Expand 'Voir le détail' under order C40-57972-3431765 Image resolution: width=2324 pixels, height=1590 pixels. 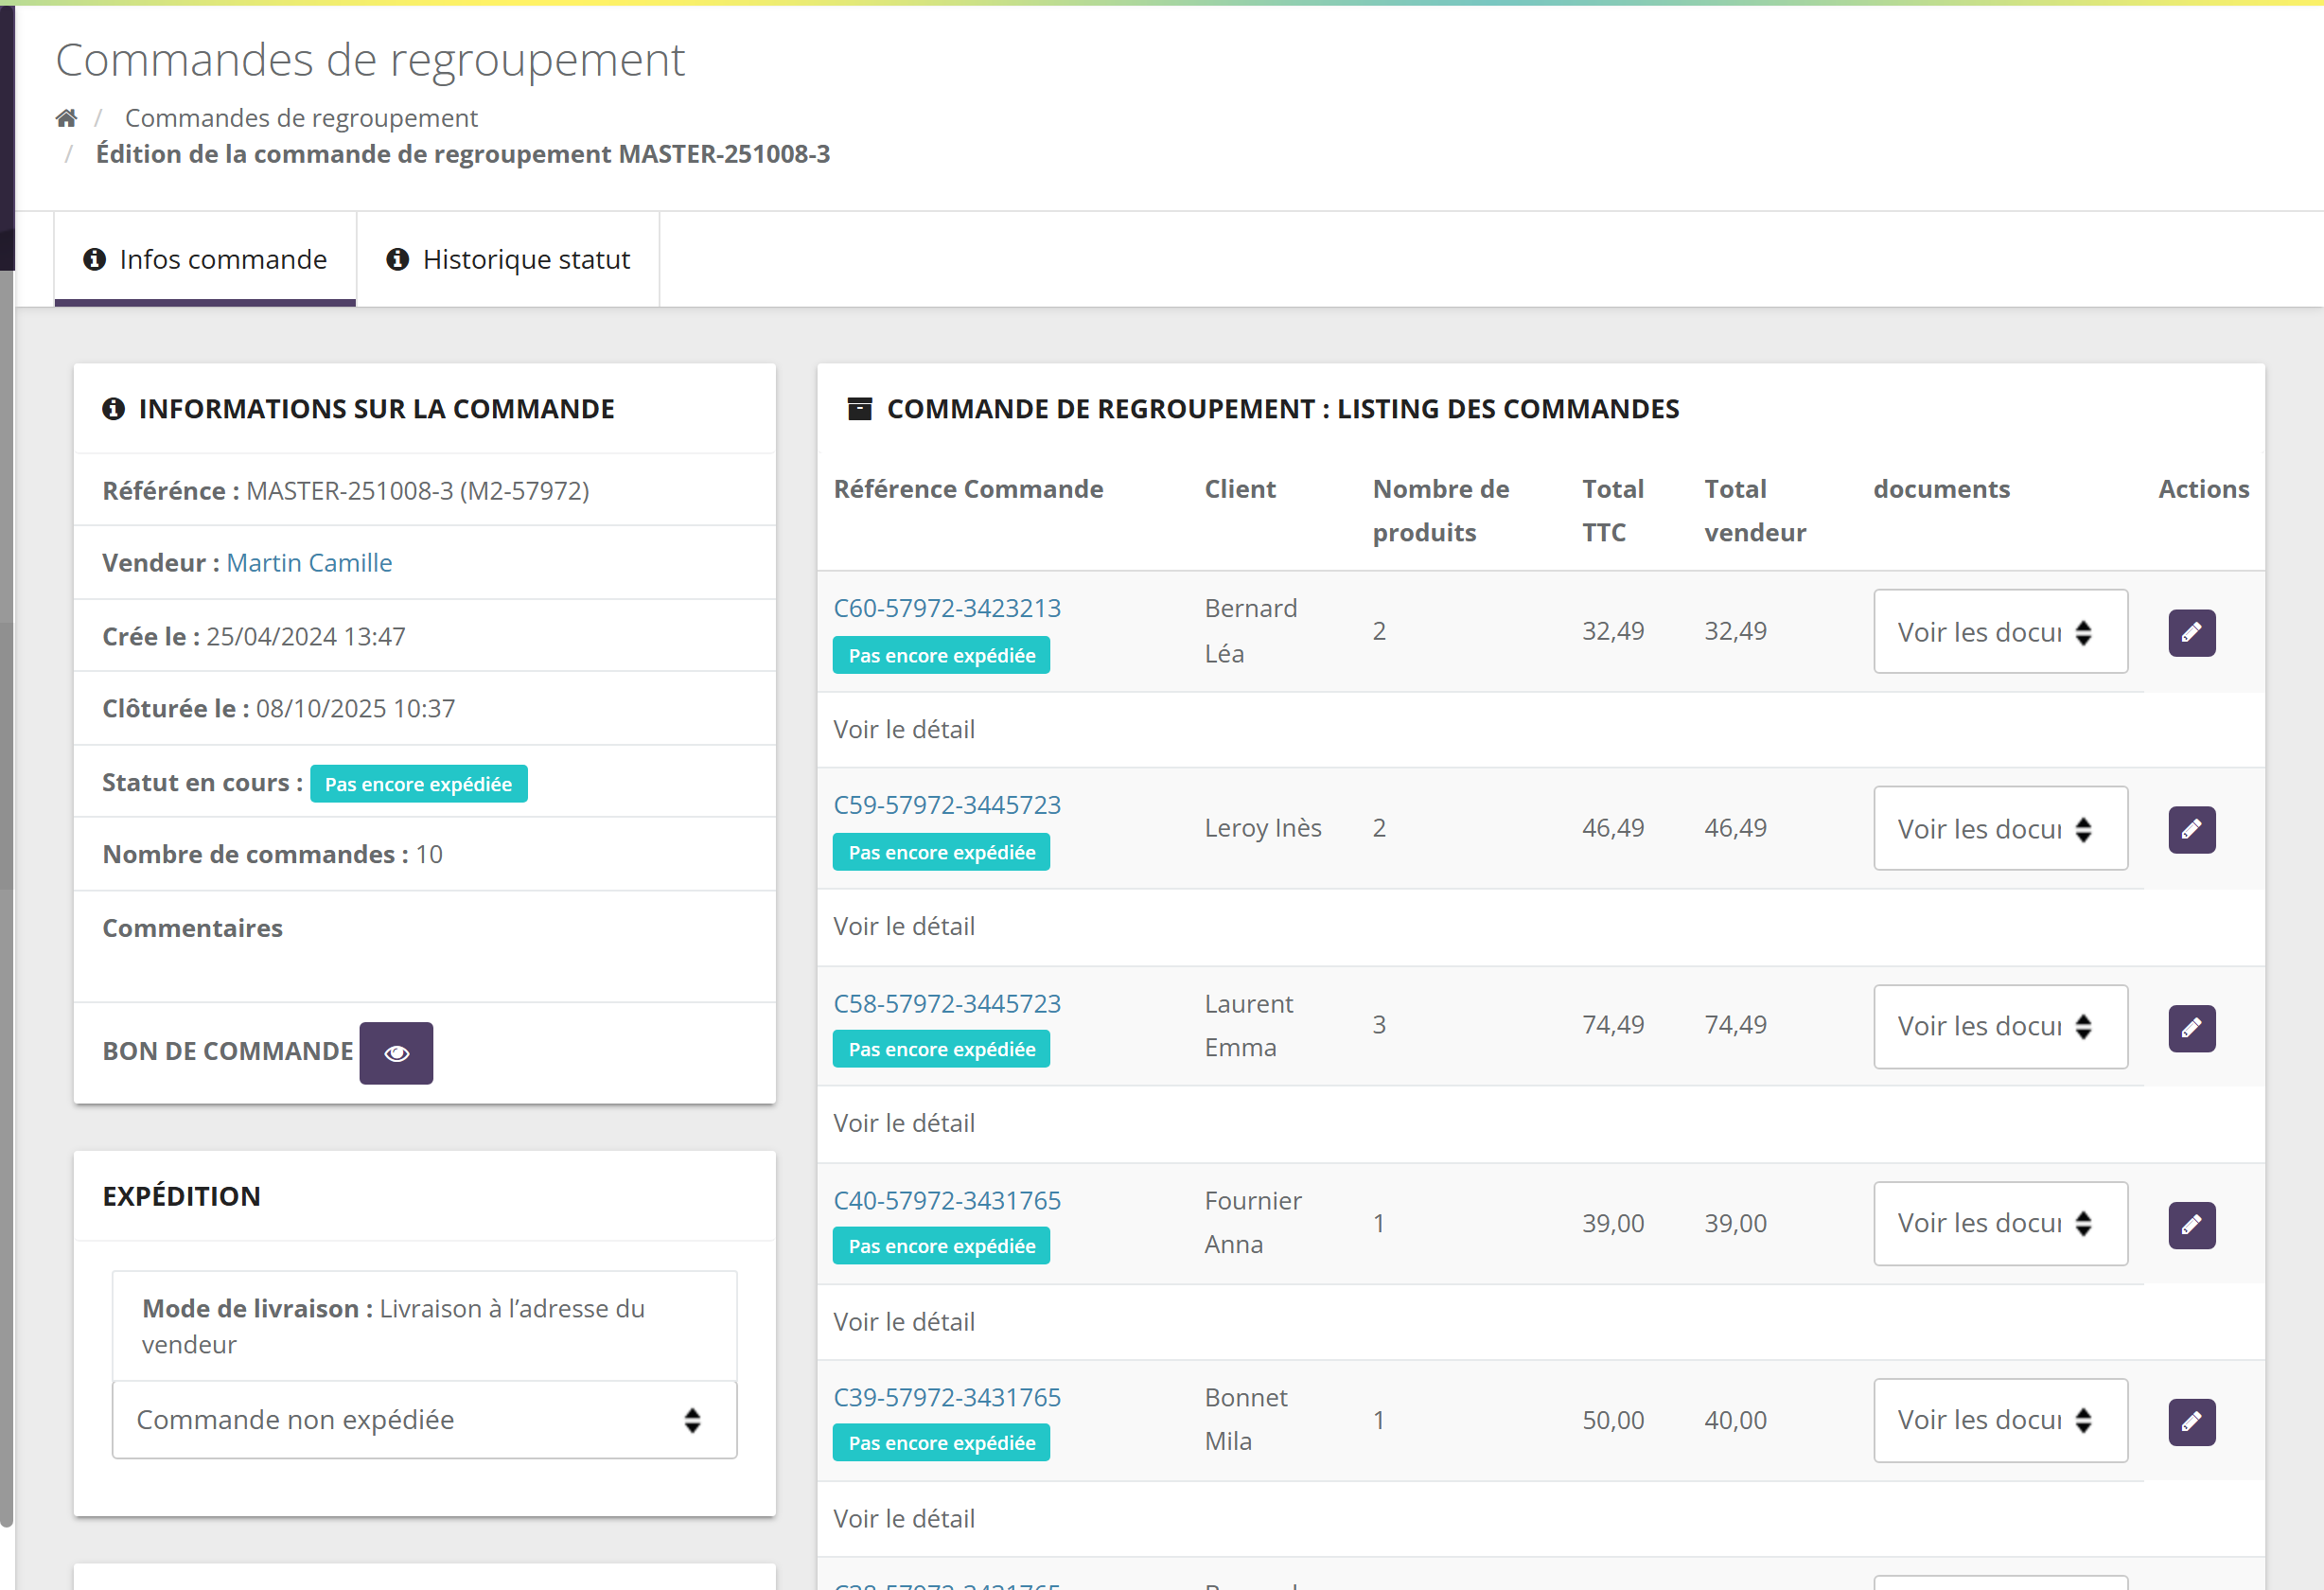(904, 1322)
